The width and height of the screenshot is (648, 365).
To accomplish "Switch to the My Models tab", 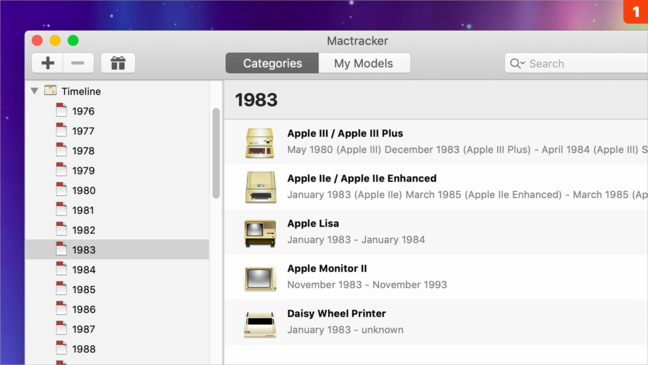I will [x=364, y=63].
